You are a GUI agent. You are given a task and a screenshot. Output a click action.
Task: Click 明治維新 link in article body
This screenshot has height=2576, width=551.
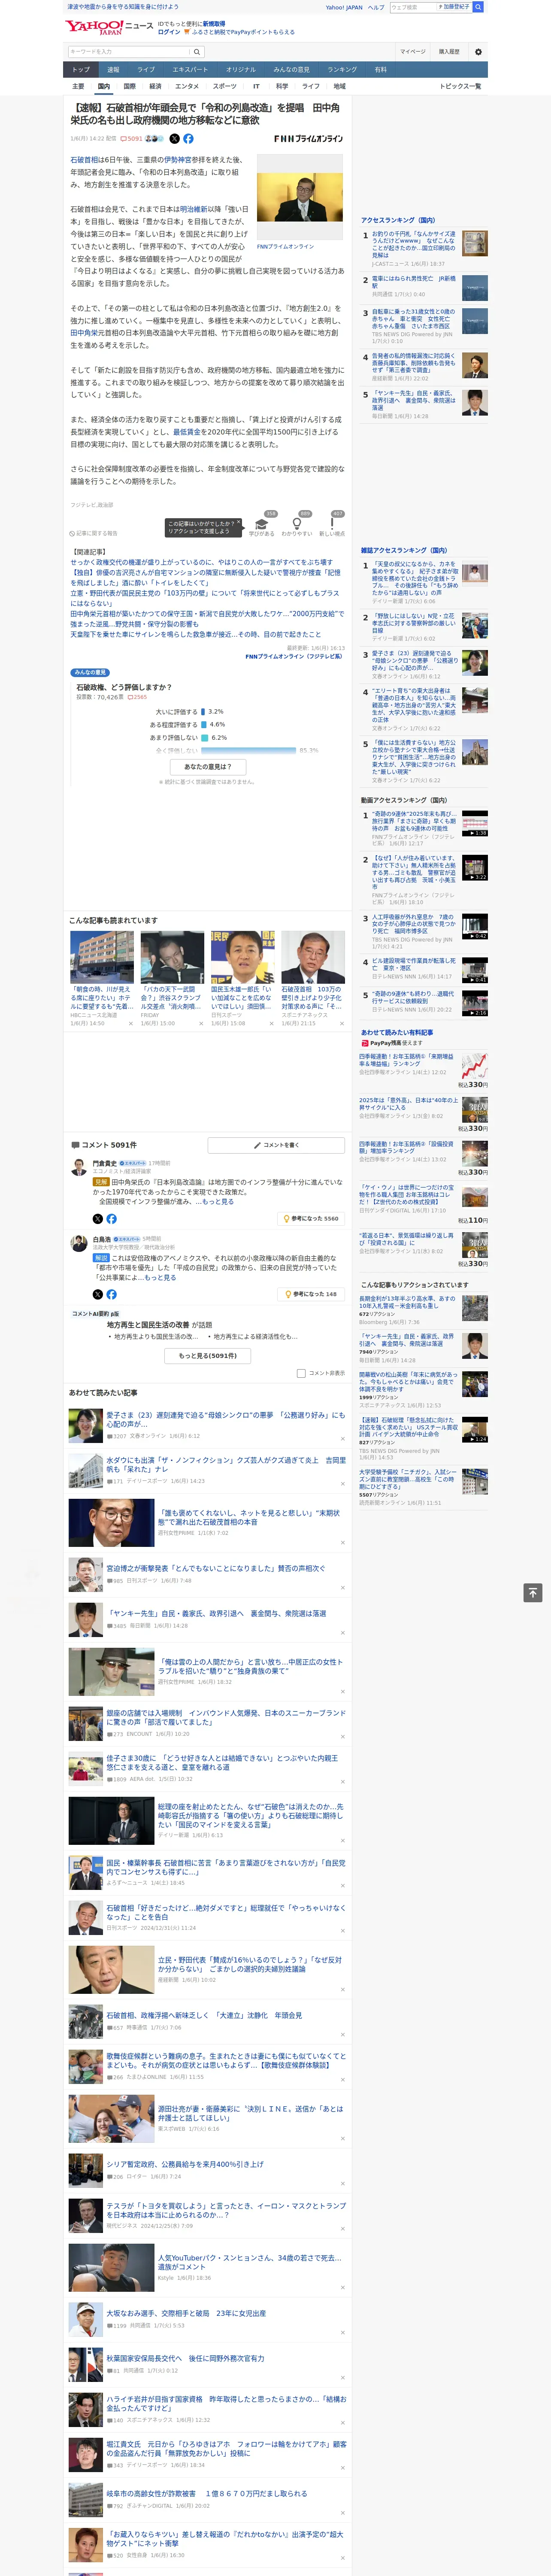pos(193,210)
